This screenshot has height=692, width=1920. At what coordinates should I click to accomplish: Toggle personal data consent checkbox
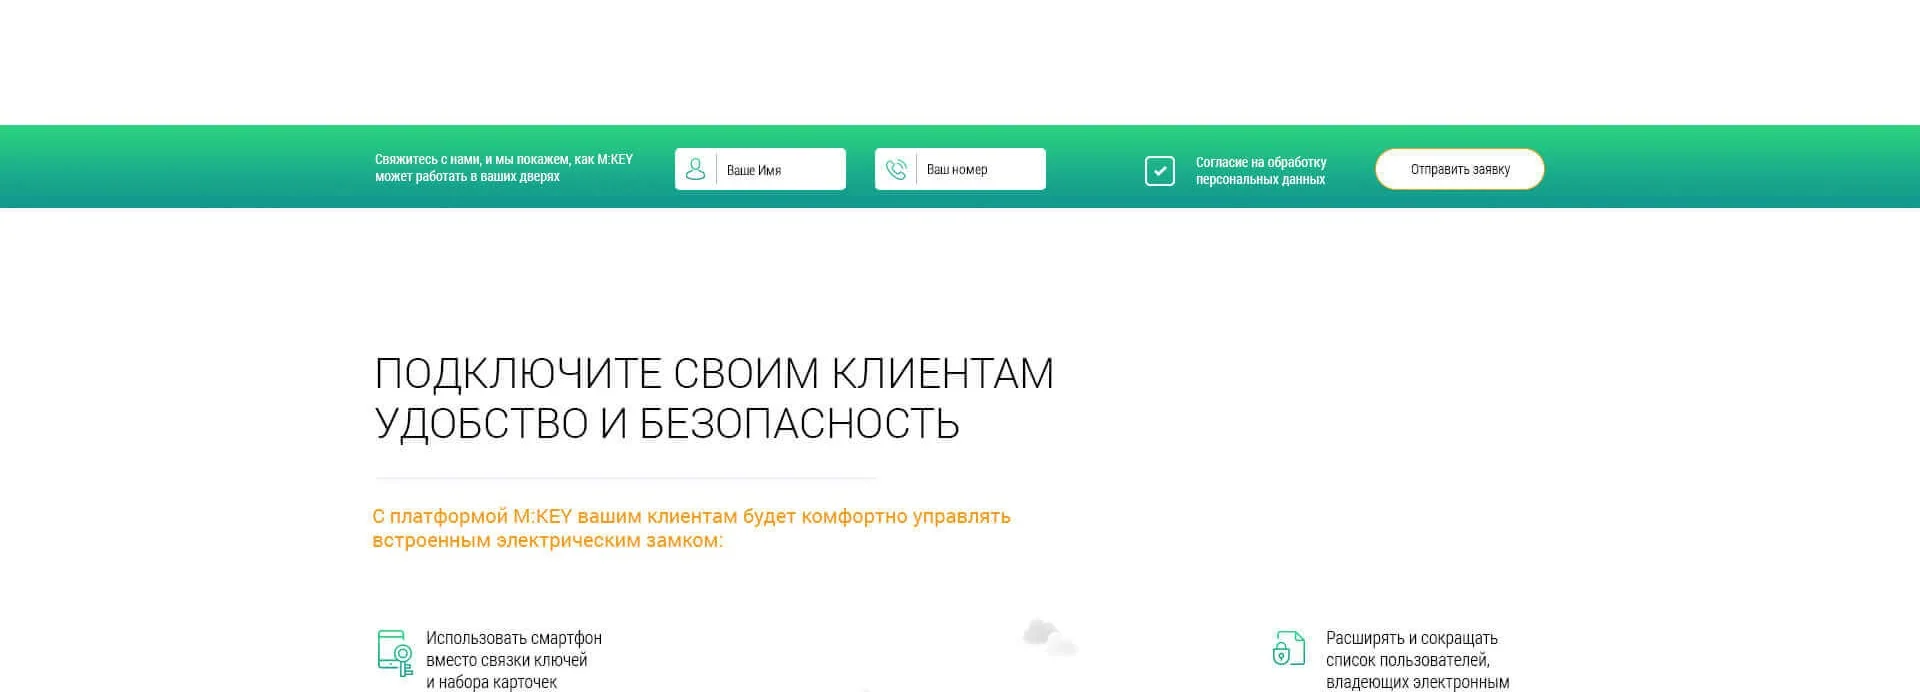pyautogui.click(x=1160, y=171)
